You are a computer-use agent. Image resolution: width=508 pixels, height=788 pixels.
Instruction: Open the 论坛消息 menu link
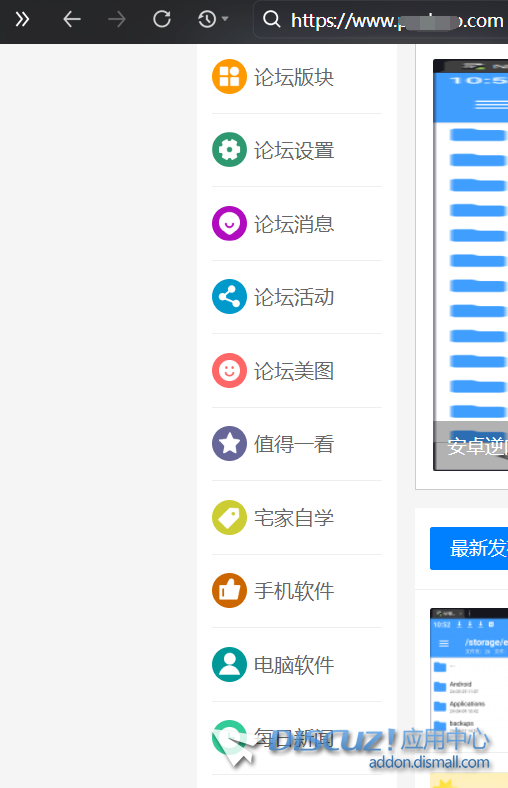point(294,224)
